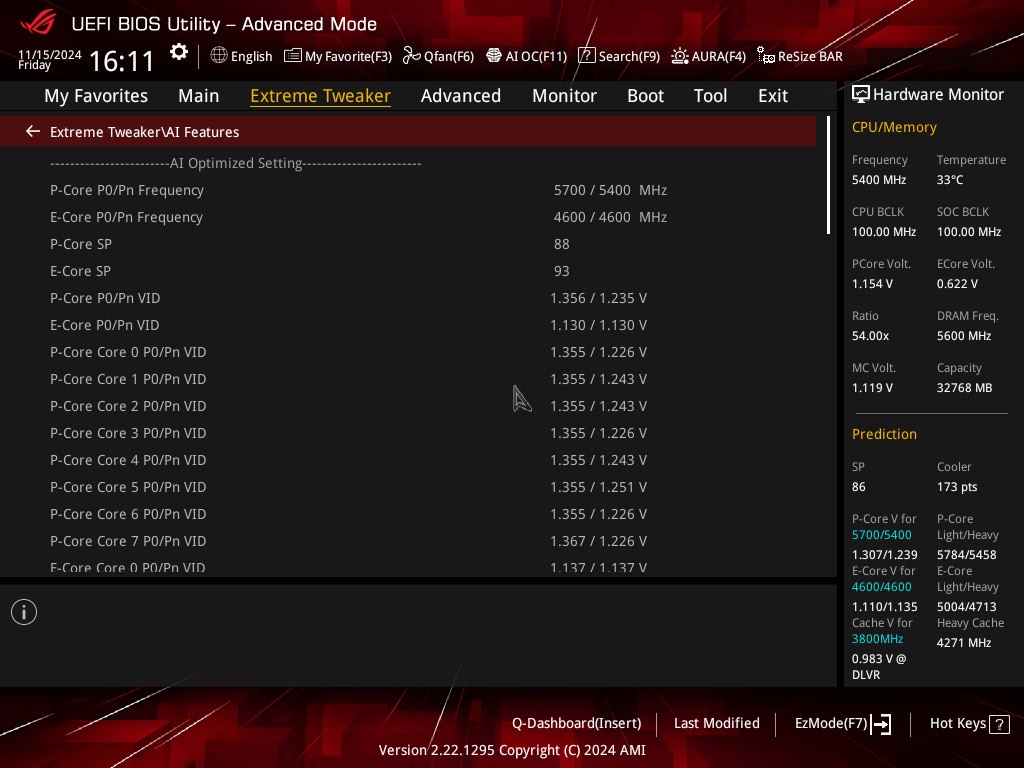Select P-Core P0/Pn Frequency row
The image size is (1024, 768).
click(x=408, y=190)
